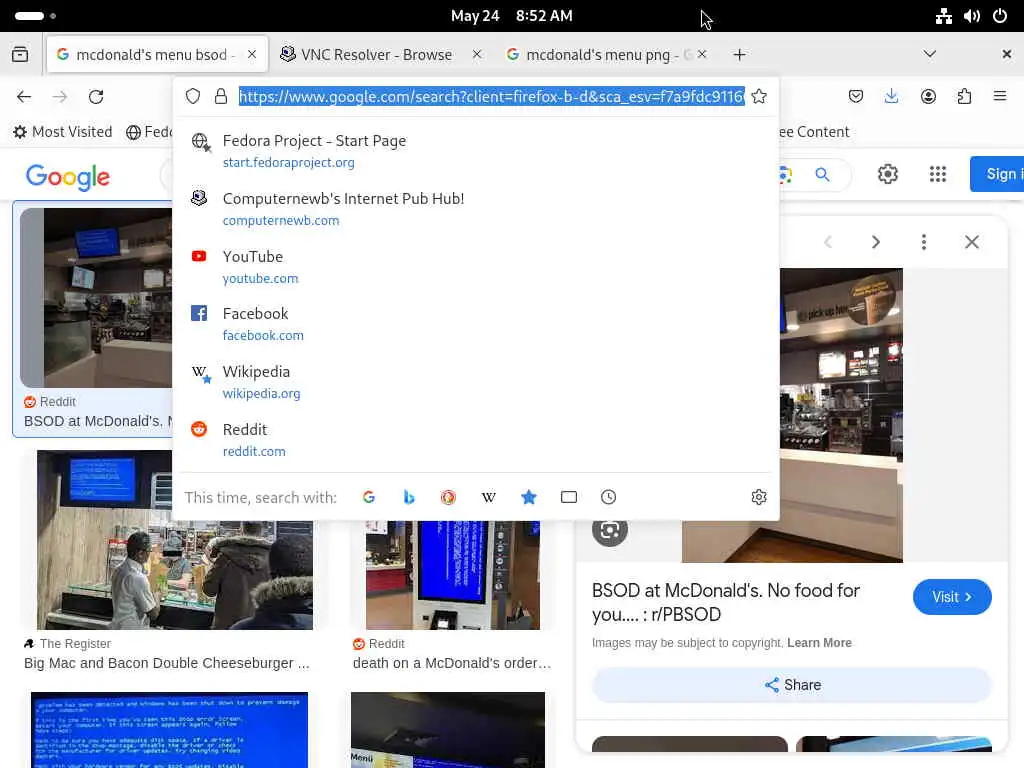
Task: Close the VNC Resolver tab
Action: pyautogui.click(x=477, y=55)
